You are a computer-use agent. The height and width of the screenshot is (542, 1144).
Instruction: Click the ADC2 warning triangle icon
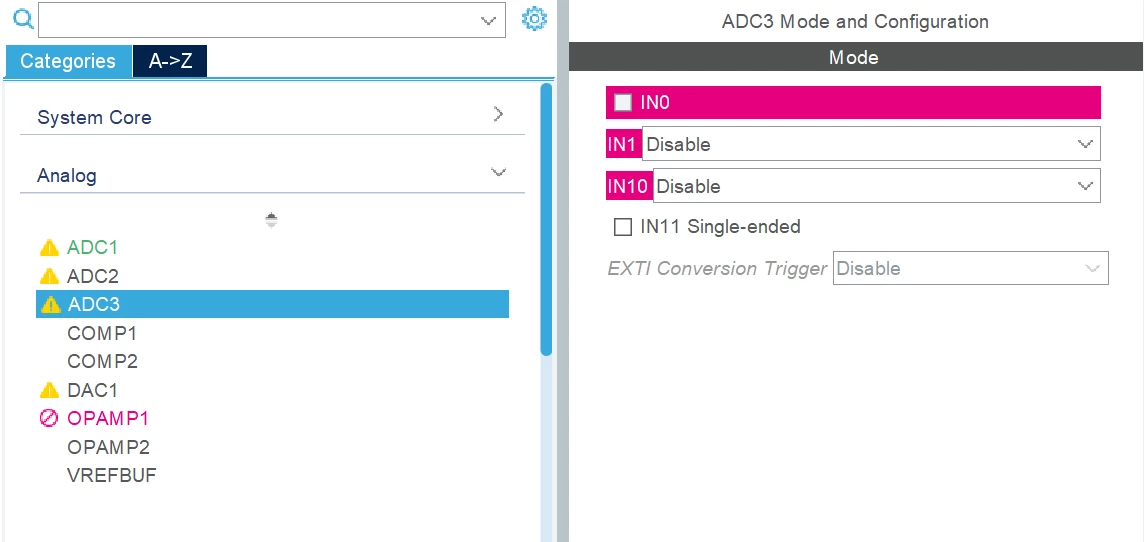pyautogui.click(x=49, y=276)
